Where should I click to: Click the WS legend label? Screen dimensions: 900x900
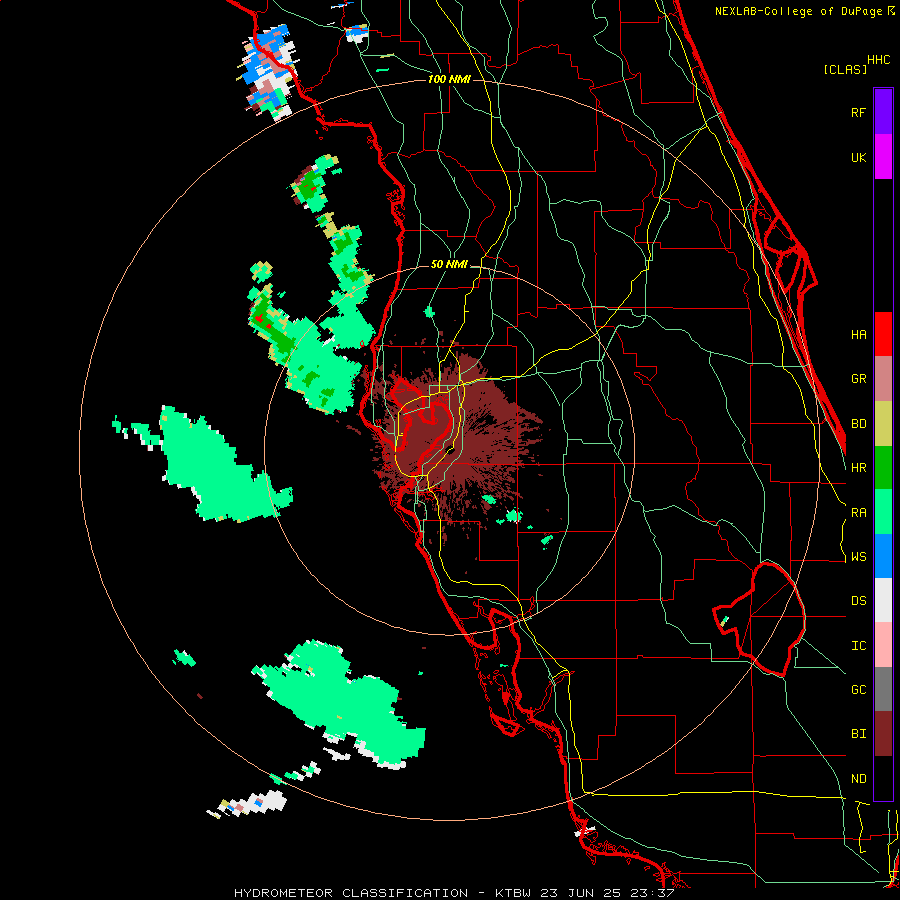pyautogui.click(x=858, y=557)
